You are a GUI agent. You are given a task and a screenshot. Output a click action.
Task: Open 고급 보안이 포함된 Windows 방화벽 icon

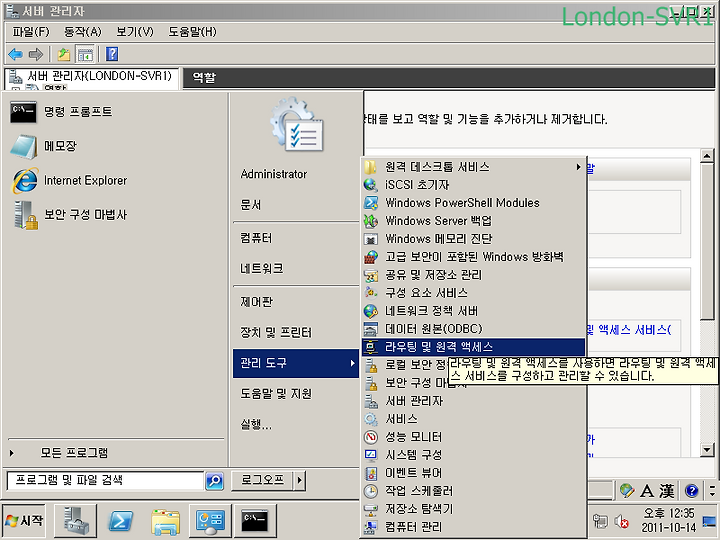pyautogui.click(x=371, y=257)
